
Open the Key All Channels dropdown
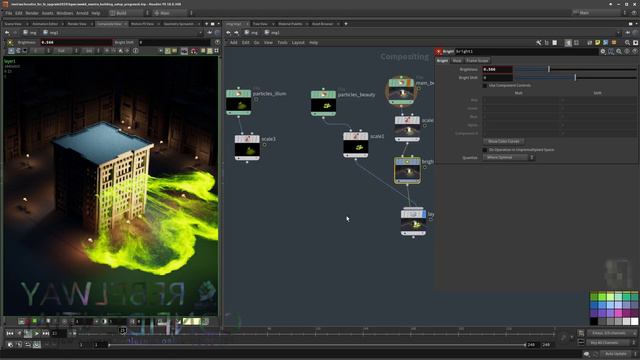click(612, 342)
